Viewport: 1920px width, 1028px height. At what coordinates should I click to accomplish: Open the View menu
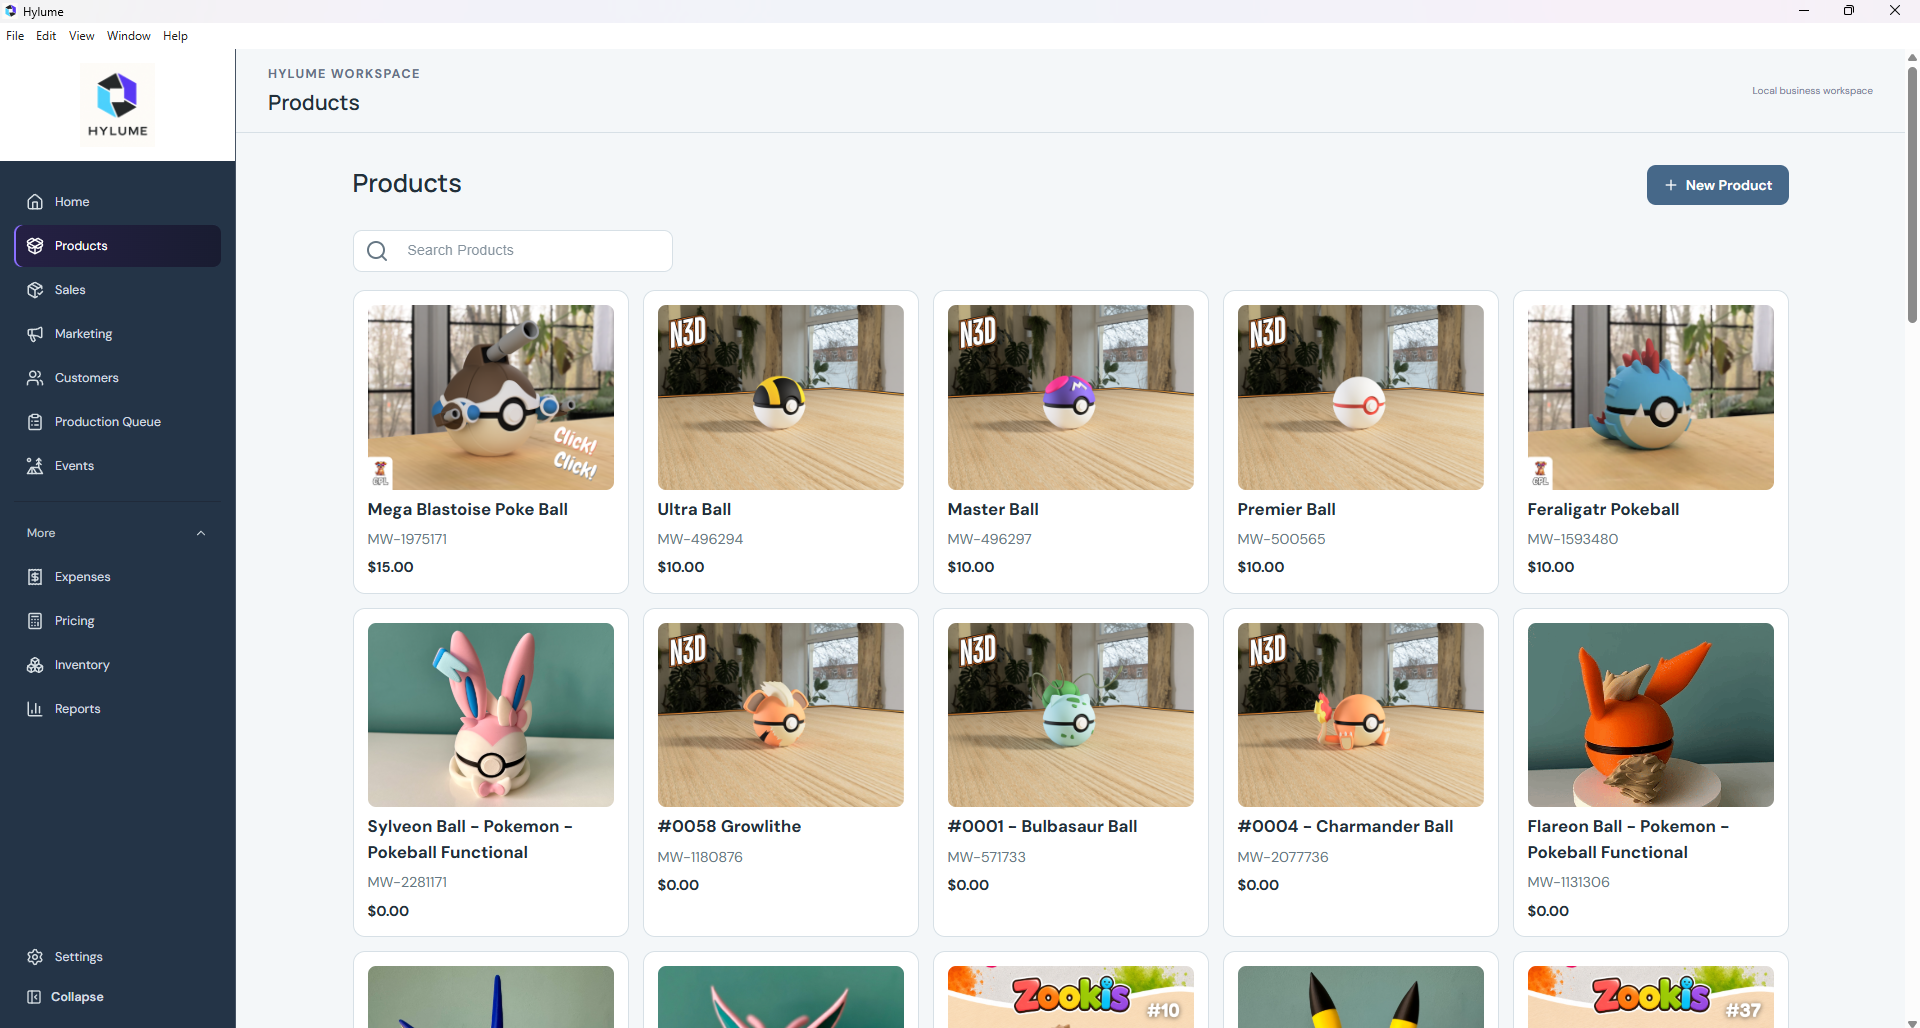(x=81, y=36)
